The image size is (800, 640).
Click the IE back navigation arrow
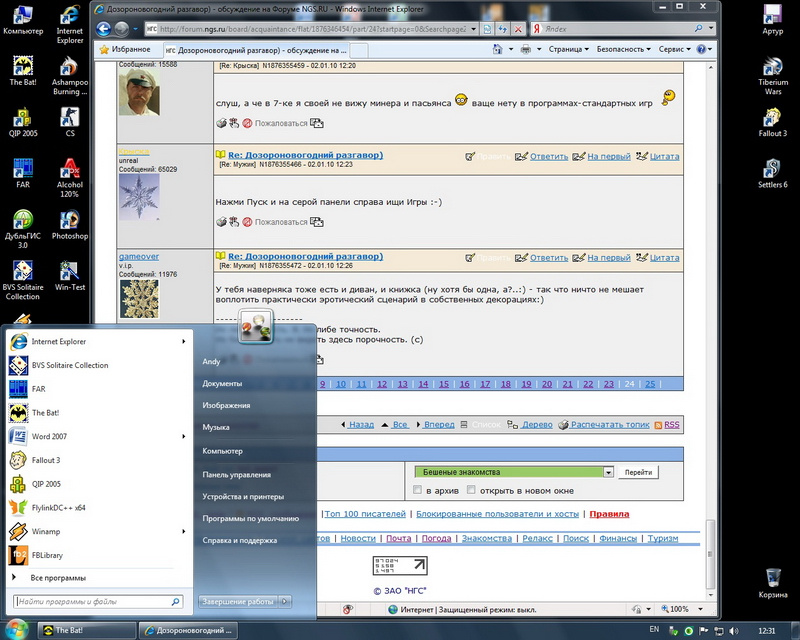(104, 29)
